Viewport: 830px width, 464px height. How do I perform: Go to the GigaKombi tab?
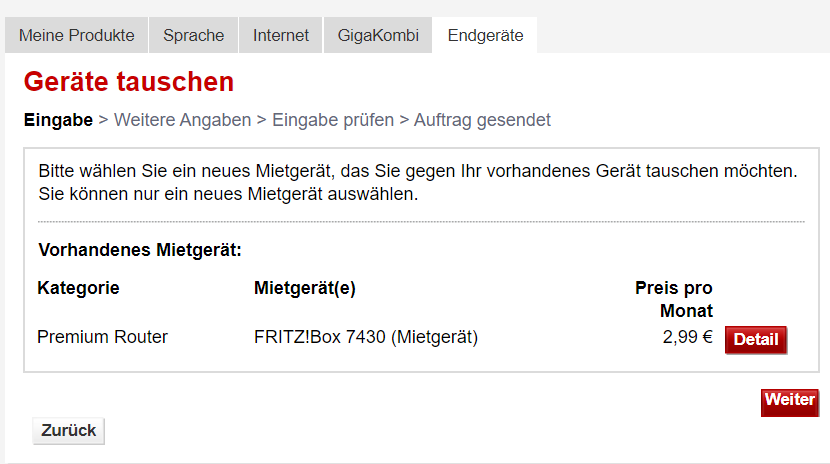pyautogui.click(x=377, y=36)
